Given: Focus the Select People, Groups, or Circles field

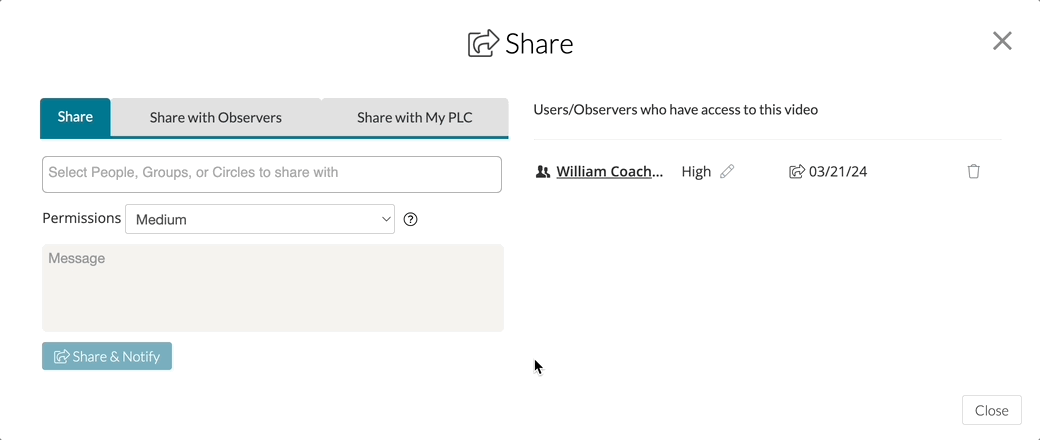Looking at the screenshot, I should [x=272, y=173].
